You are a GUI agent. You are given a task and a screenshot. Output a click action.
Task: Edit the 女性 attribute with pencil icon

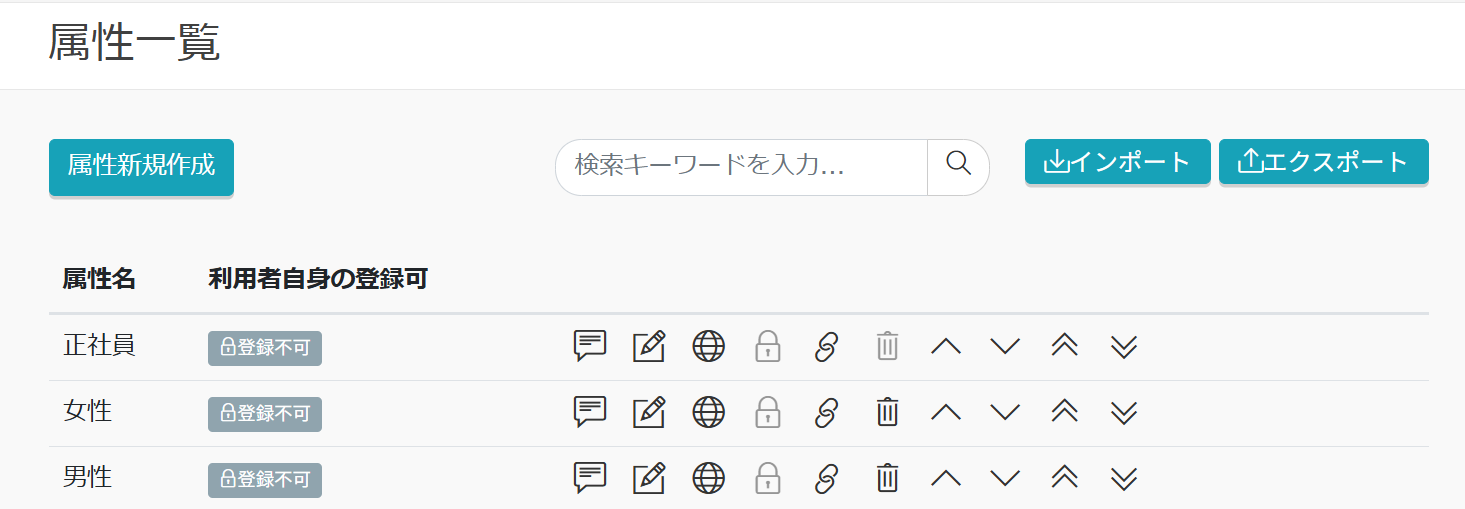(649, 412)
